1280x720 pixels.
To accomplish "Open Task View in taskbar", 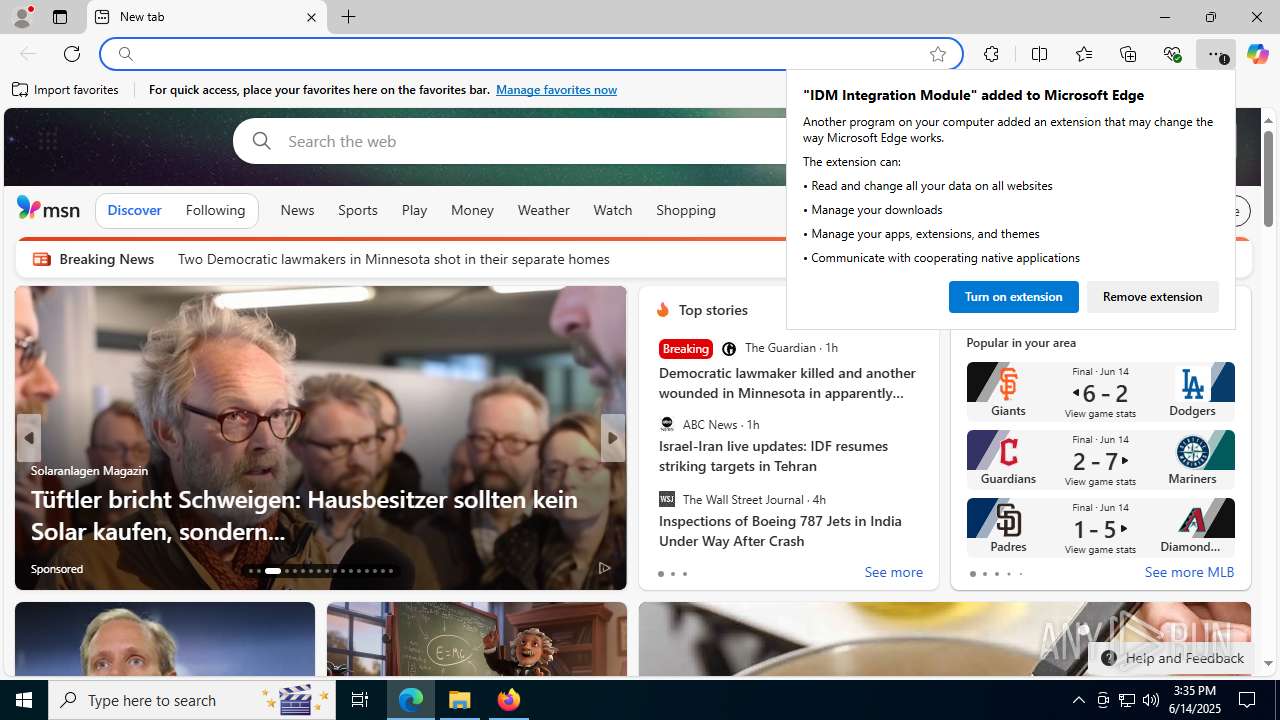I will click(360, 700).
